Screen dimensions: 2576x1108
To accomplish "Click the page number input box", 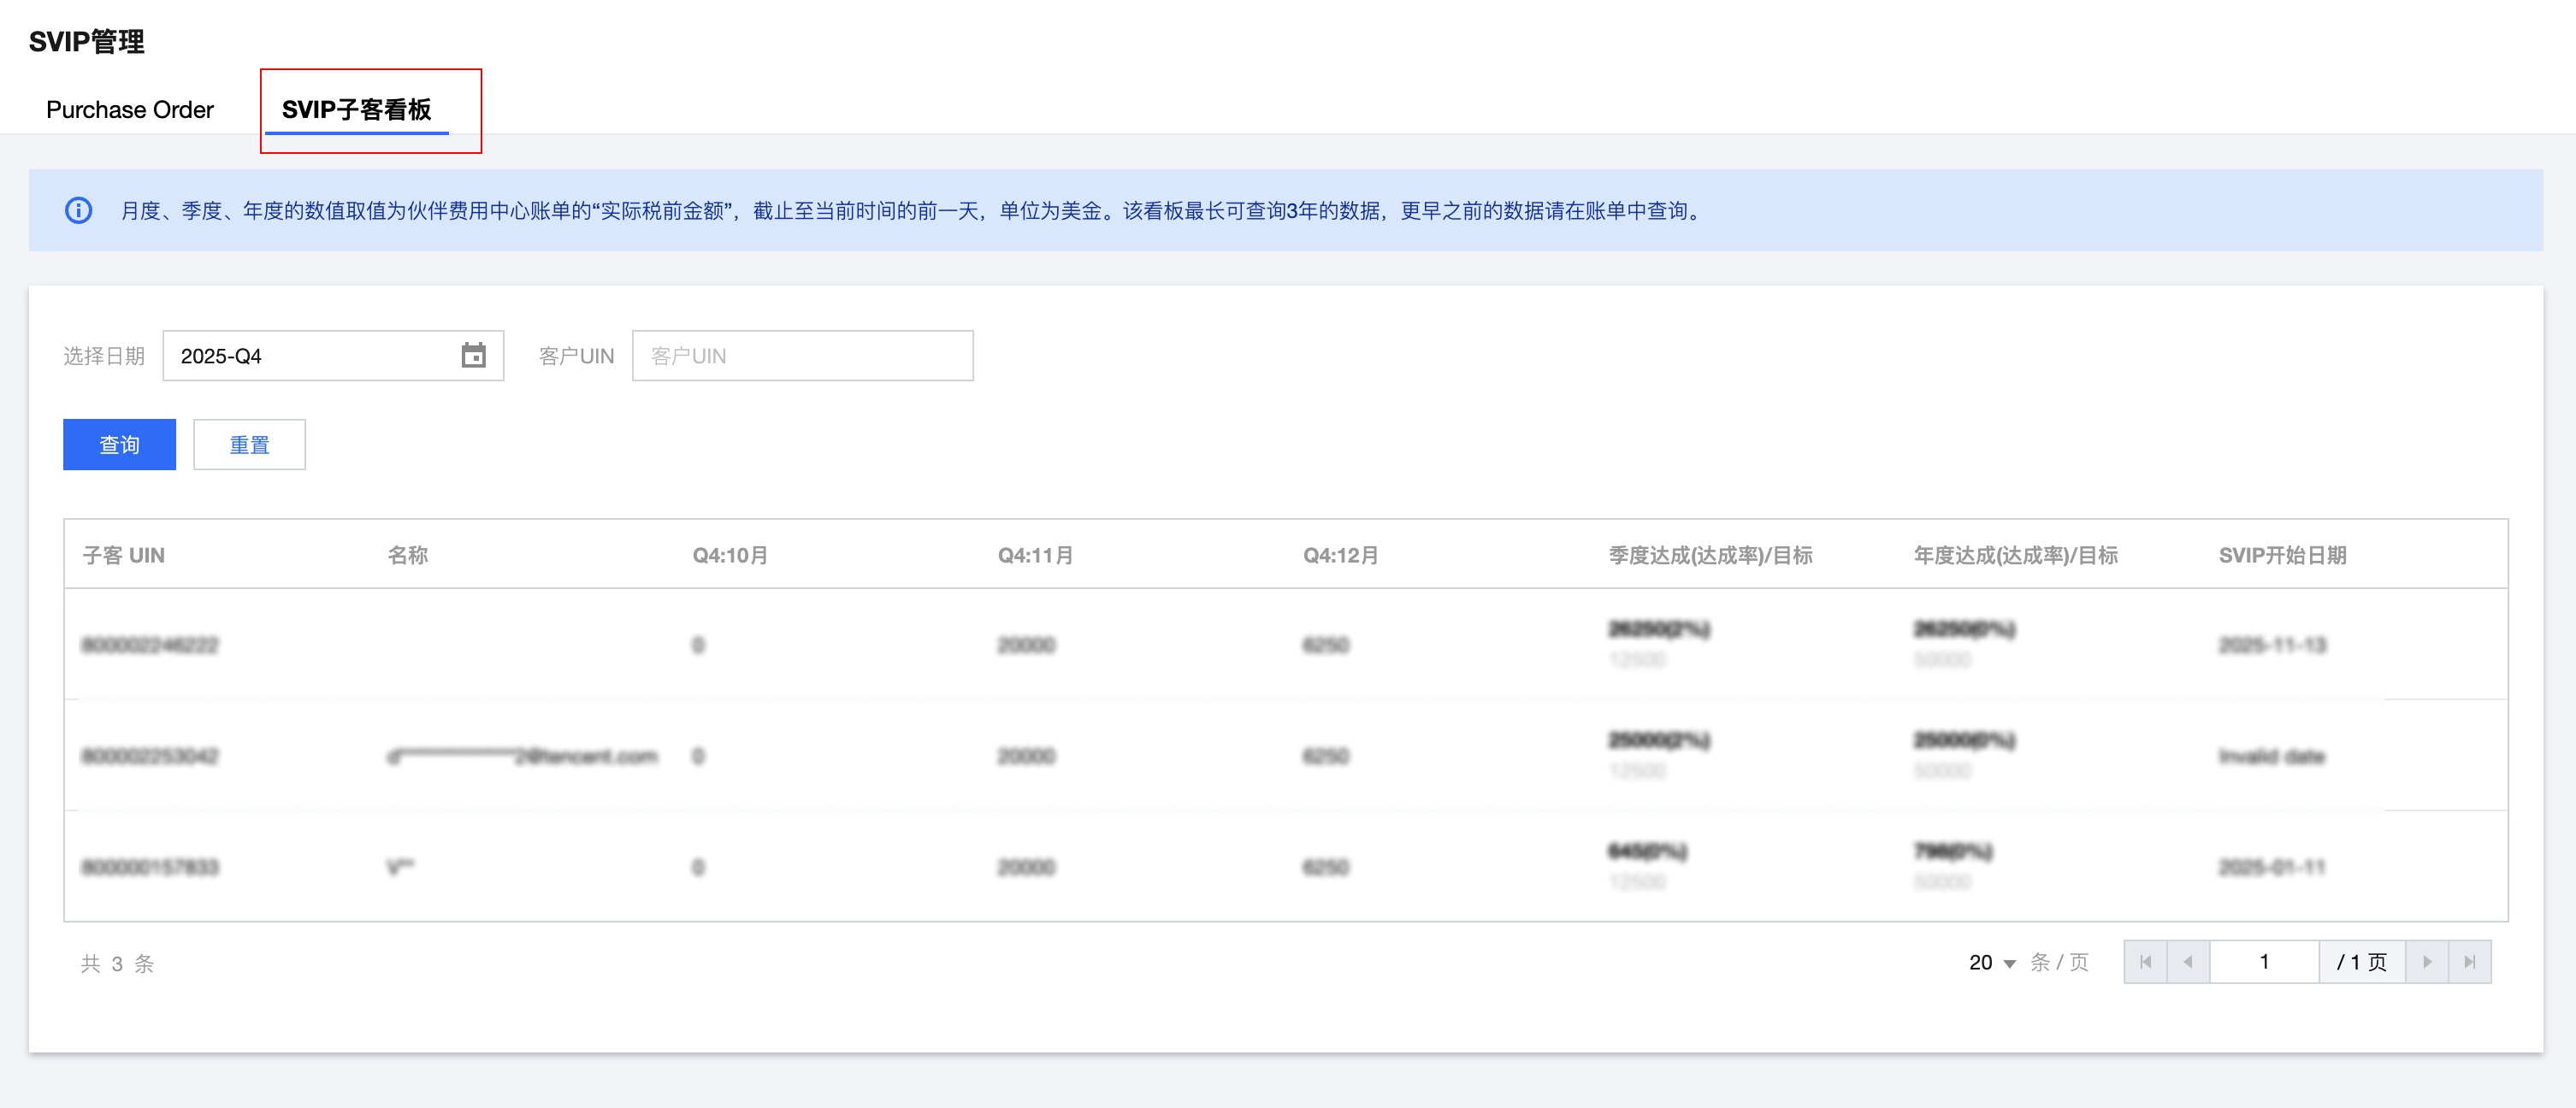I will pos(2263,962).
